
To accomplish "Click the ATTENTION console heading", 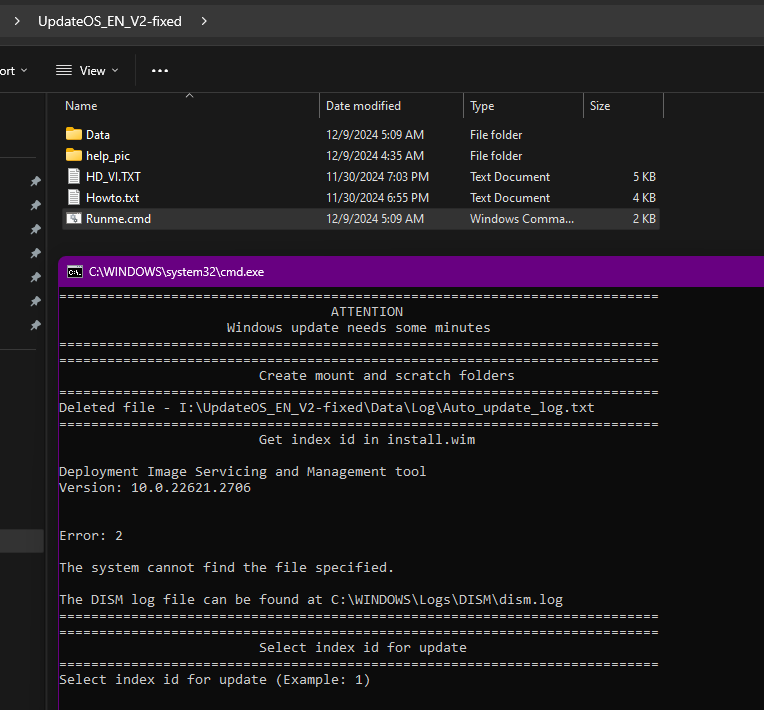I will 367,312.
